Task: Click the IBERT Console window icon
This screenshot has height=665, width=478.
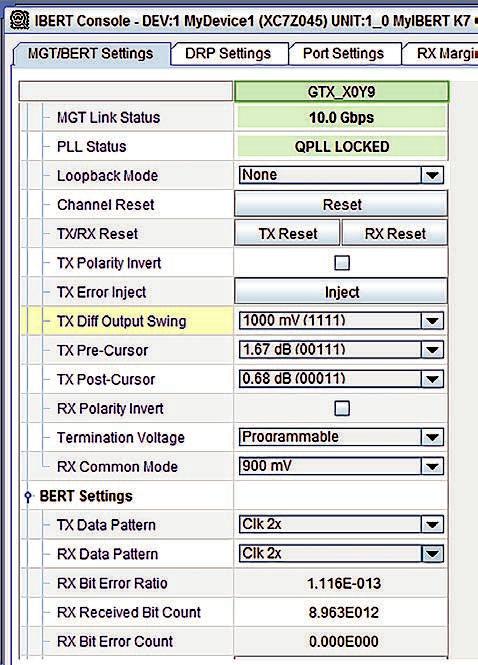Action: pos(20,20)
